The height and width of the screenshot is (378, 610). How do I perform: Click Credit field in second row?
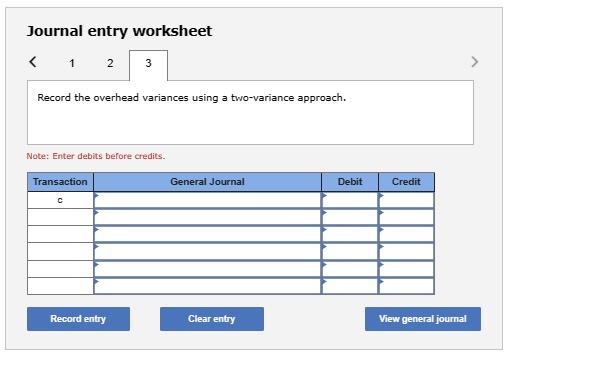point(406,217)
